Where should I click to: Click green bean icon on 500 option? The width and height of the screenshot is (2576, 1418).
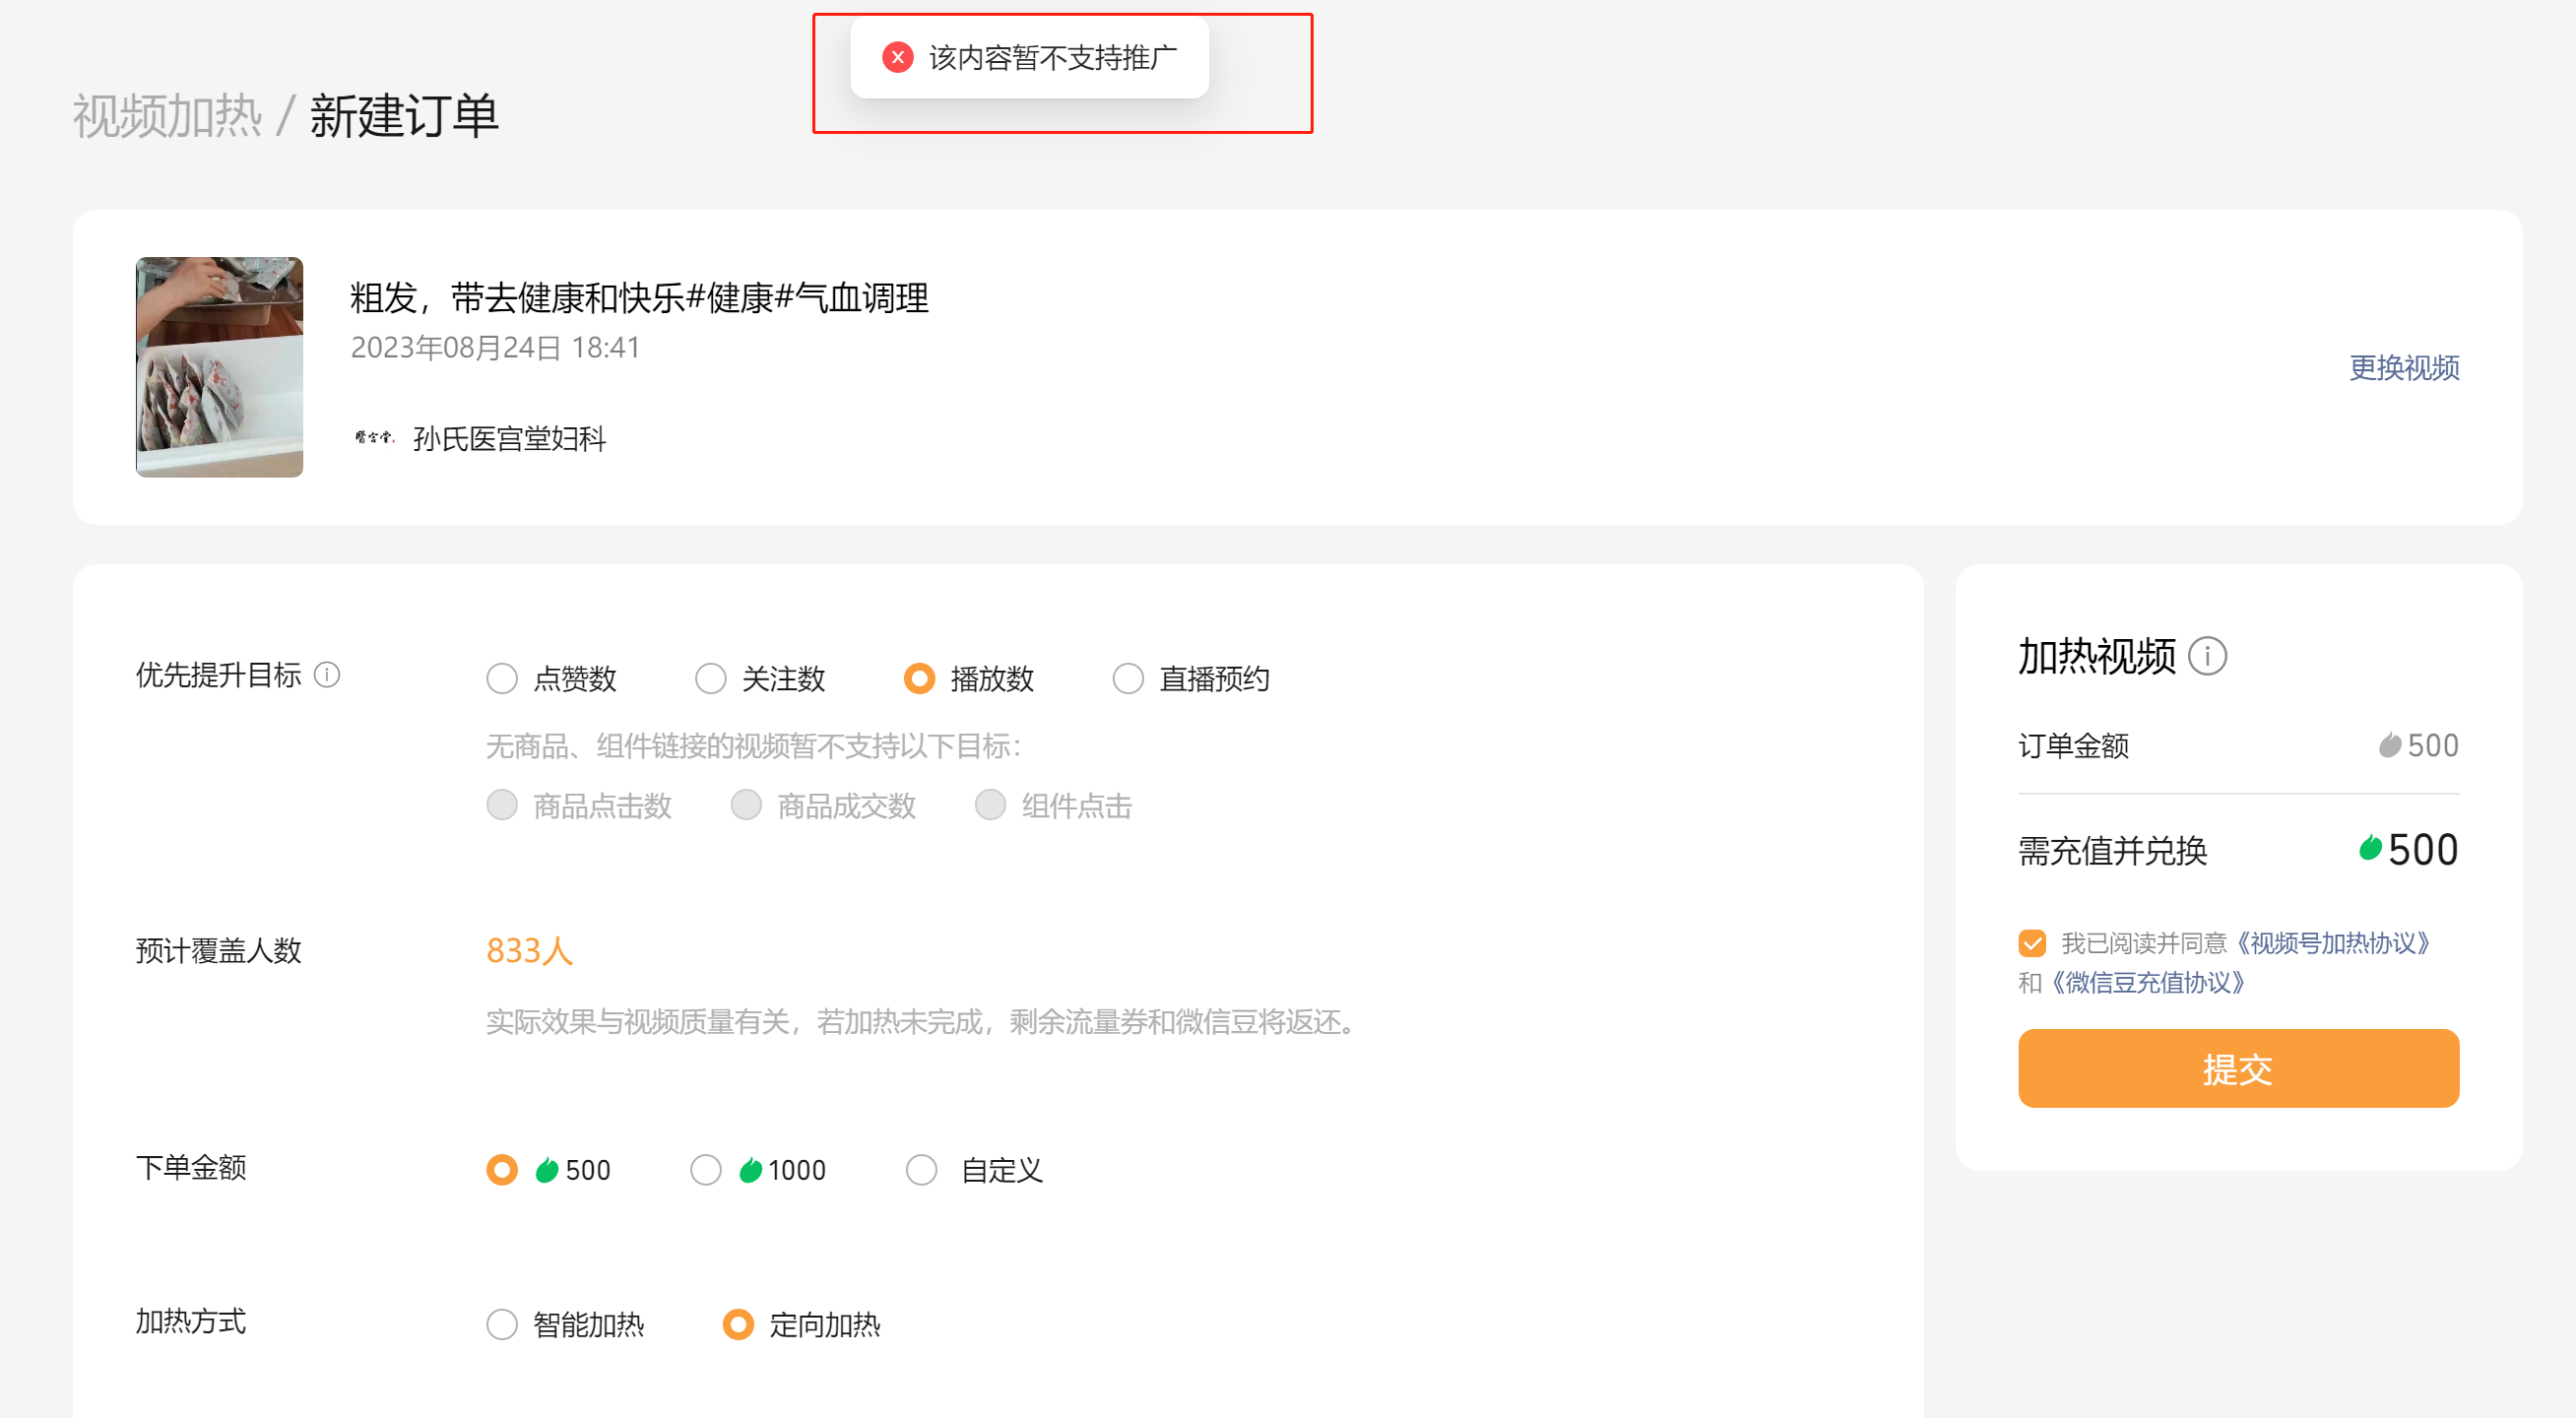coord(546,1170)
